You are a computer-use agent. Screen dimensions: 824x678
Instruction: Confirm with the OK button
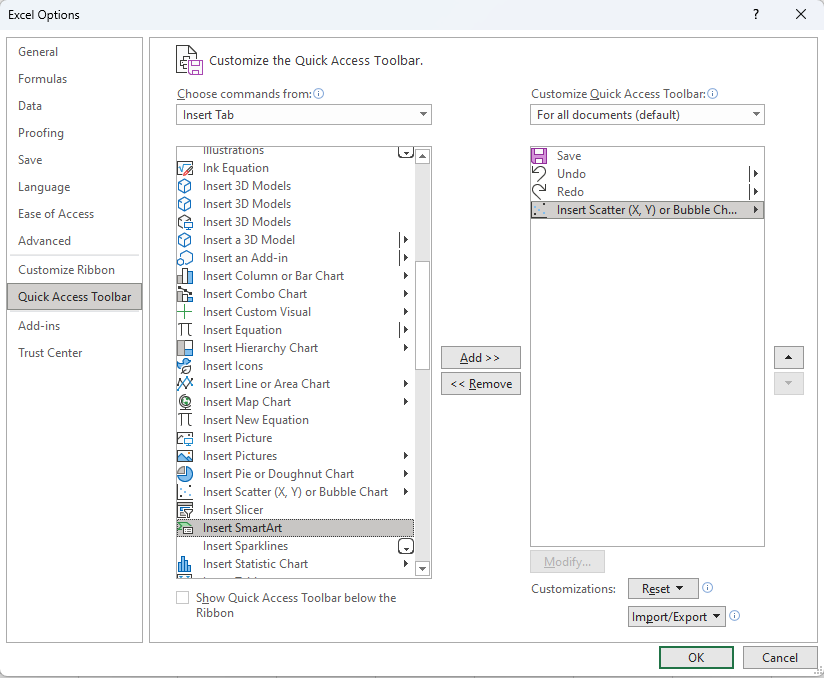tap(696, 658)
